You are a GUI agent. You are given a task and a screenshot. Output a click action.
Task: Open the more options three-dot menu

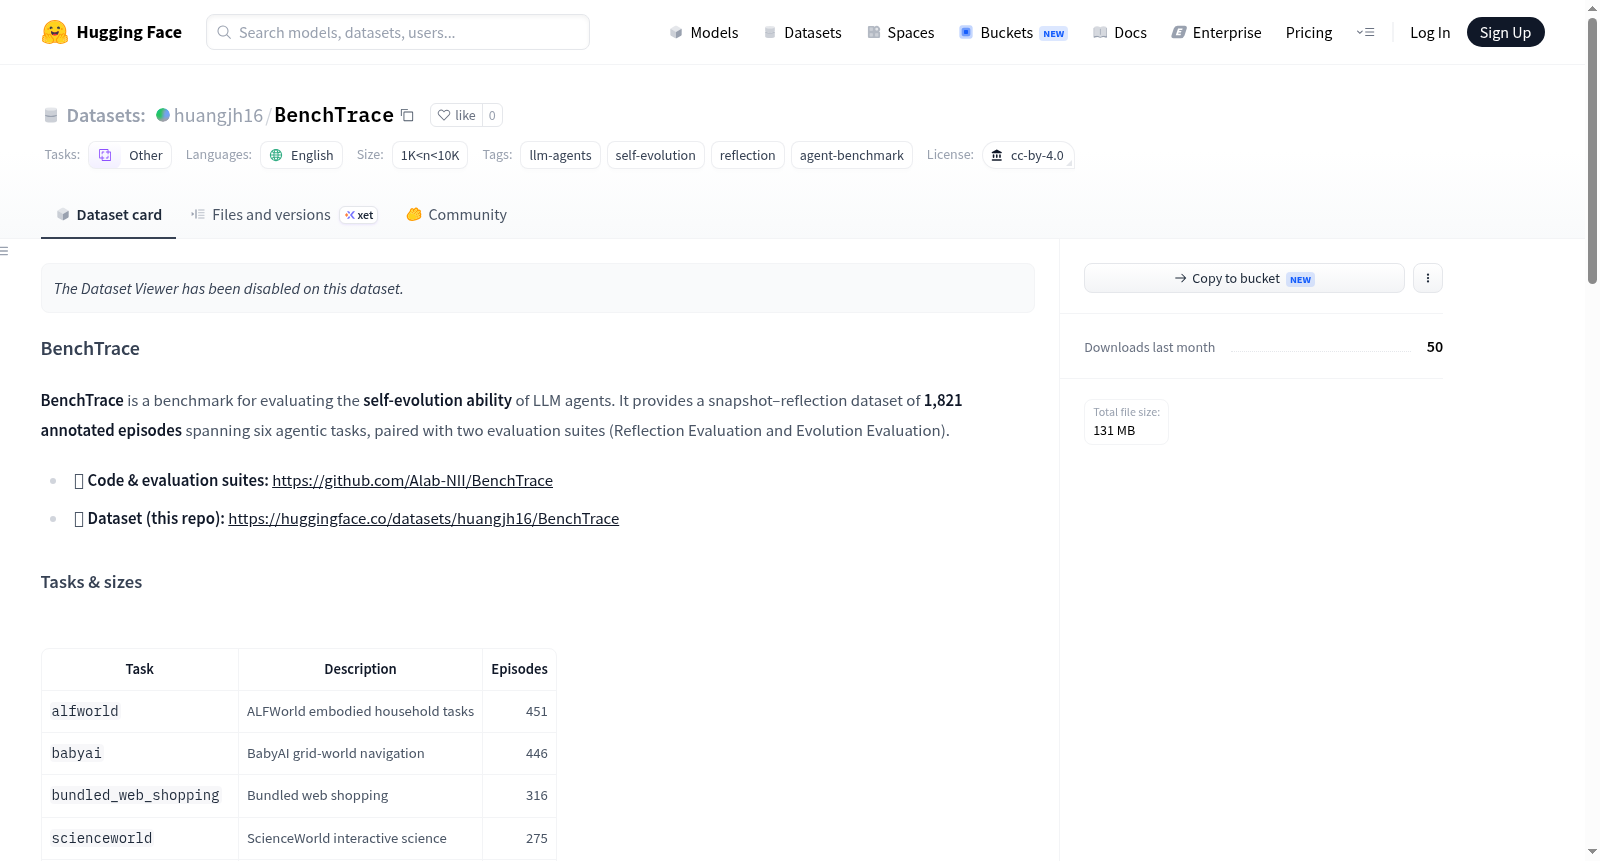point(1428,278)
